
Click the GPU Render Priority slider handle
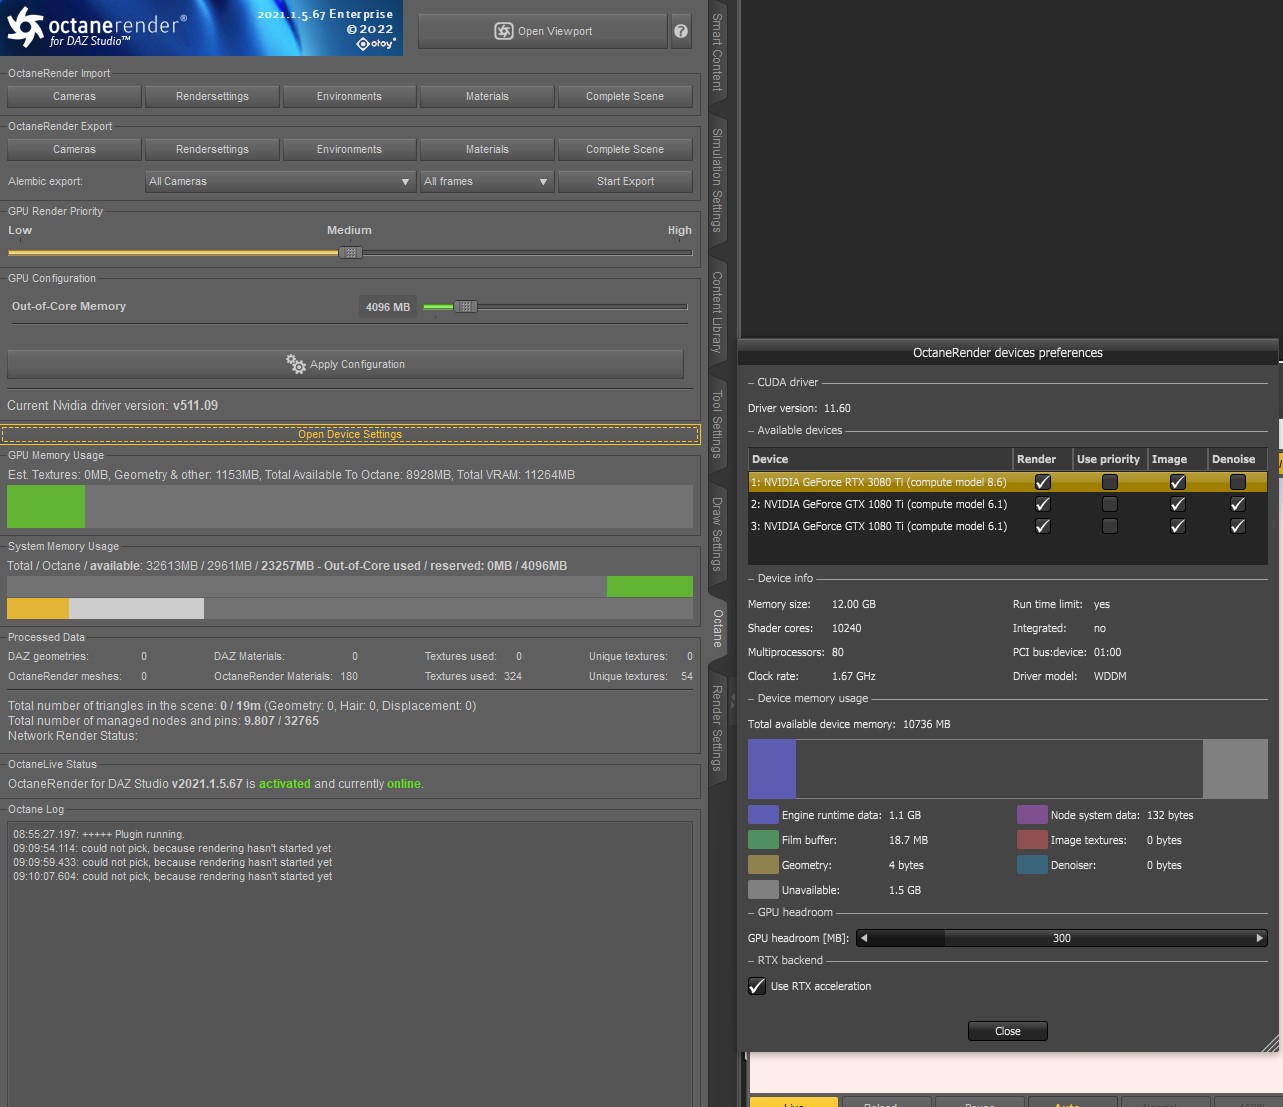pos(350,252)
